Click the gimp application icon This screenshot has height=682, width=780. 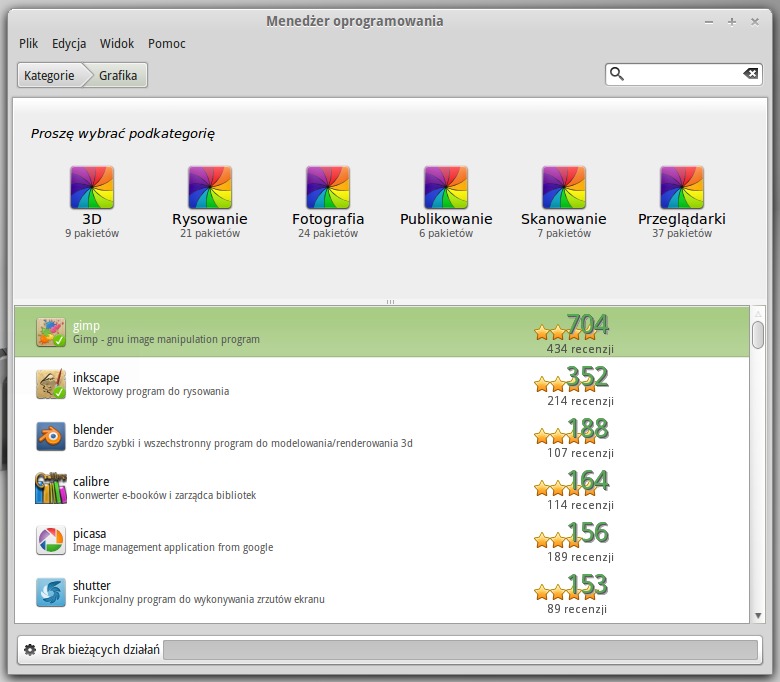(x=51, y=332)
